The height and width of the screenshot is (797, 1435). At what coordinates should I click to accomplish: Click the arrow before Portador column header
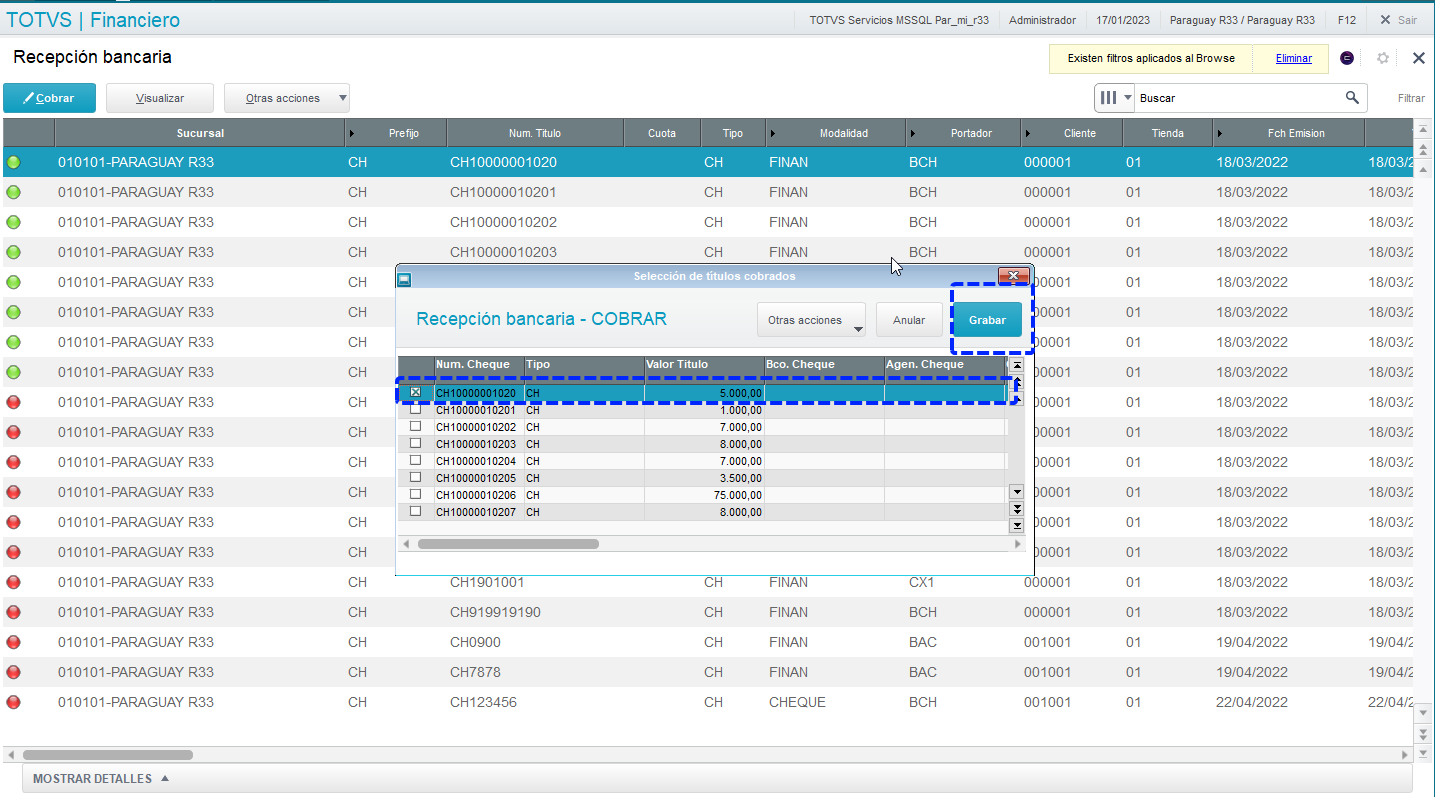(913, 133)
